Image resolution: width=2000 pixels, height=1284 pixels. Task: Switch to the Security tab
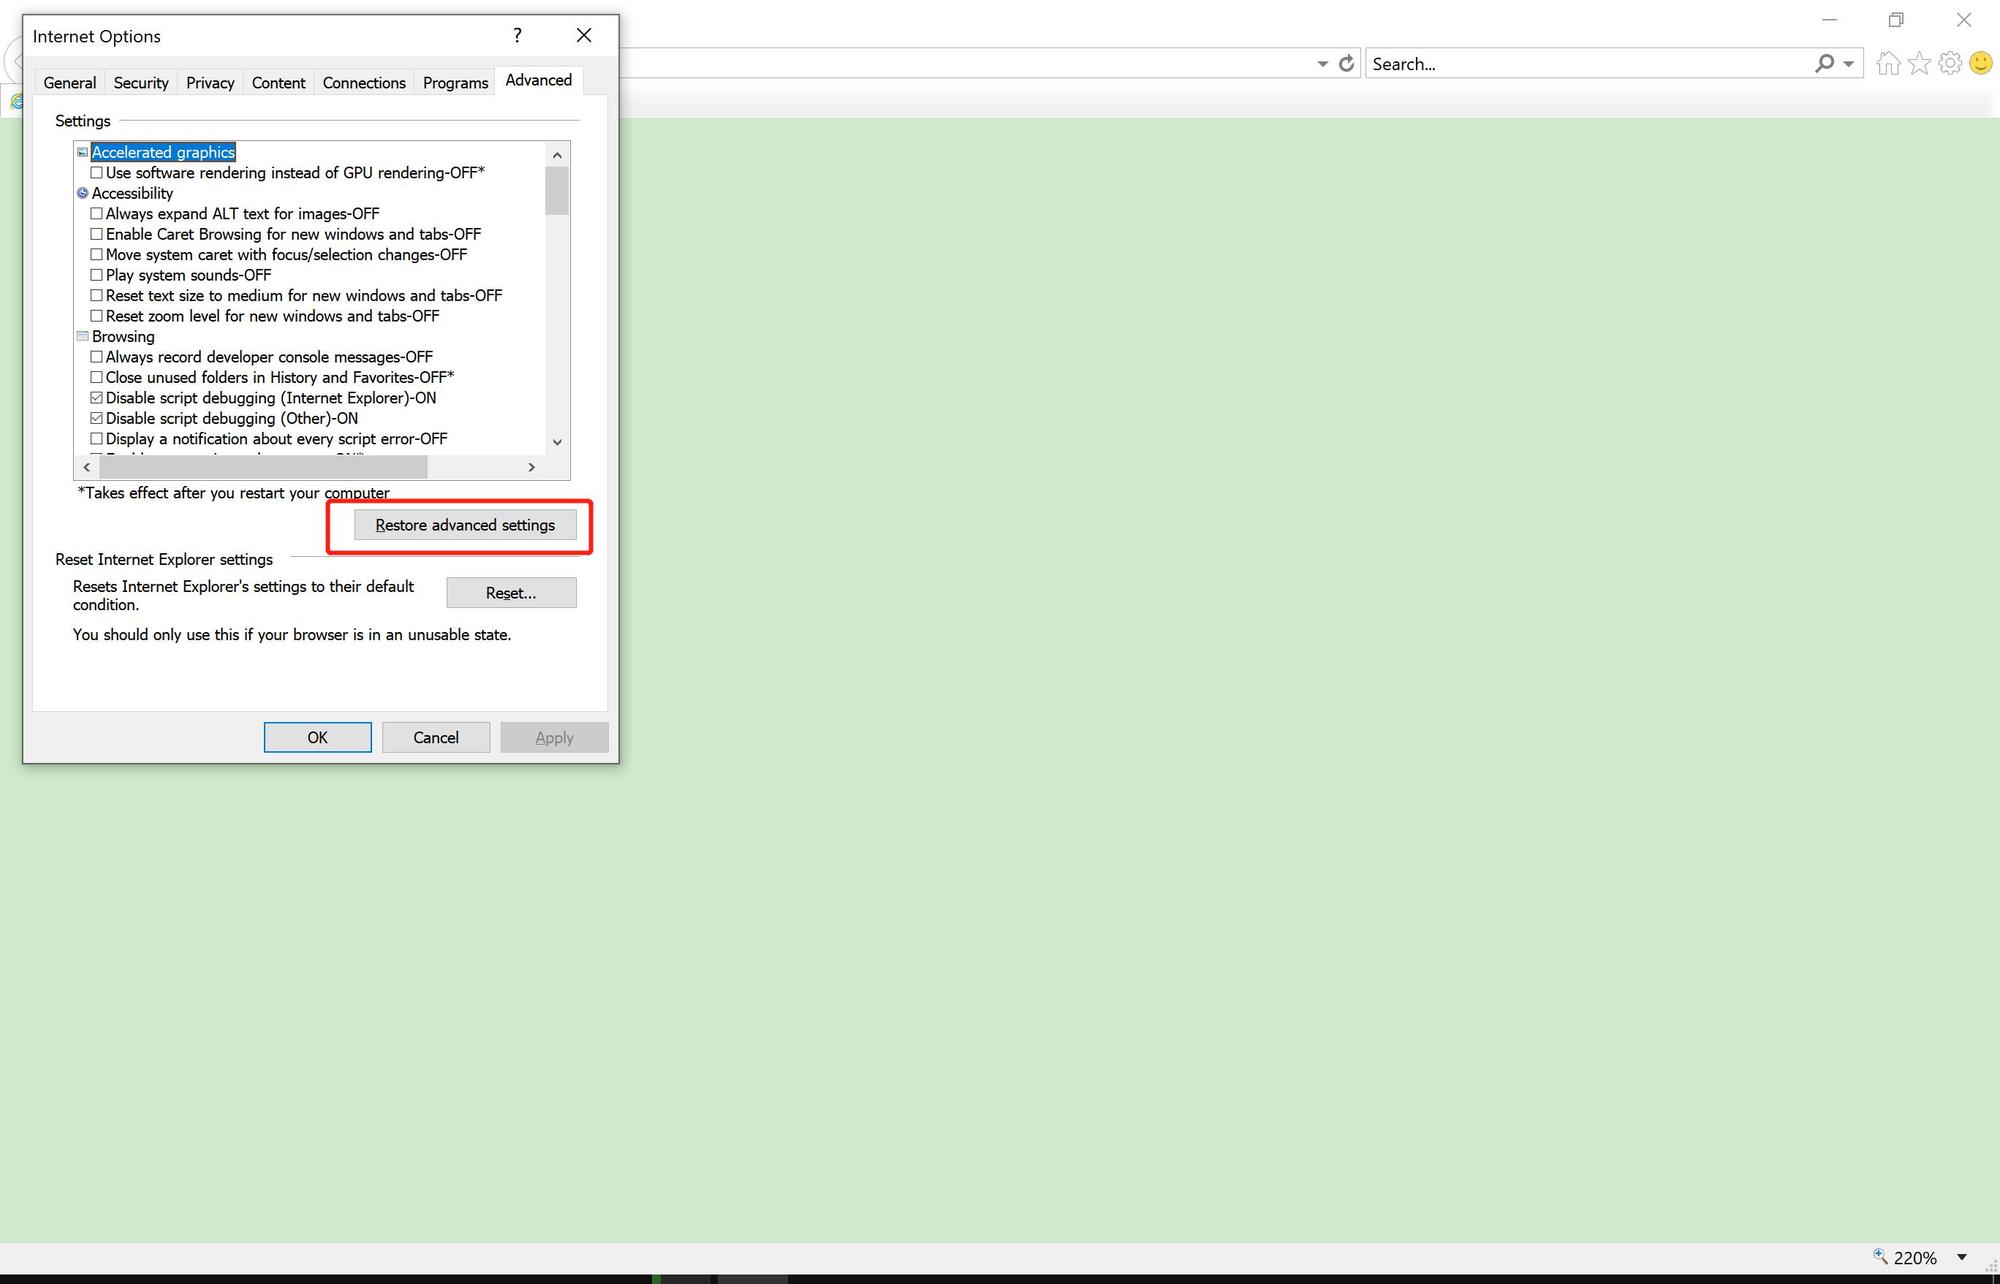pyautogui.click(x=141, y=82)
